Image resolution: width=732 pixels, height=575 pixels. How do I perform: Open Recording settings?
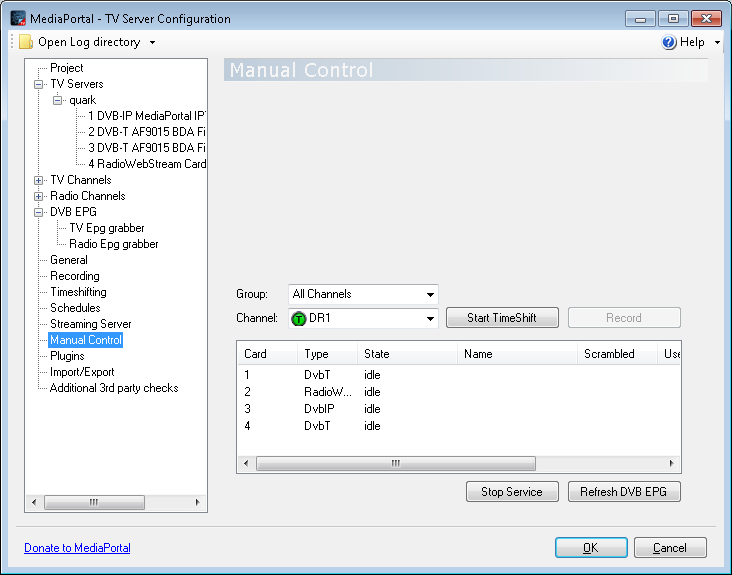[x=75, y=276]
